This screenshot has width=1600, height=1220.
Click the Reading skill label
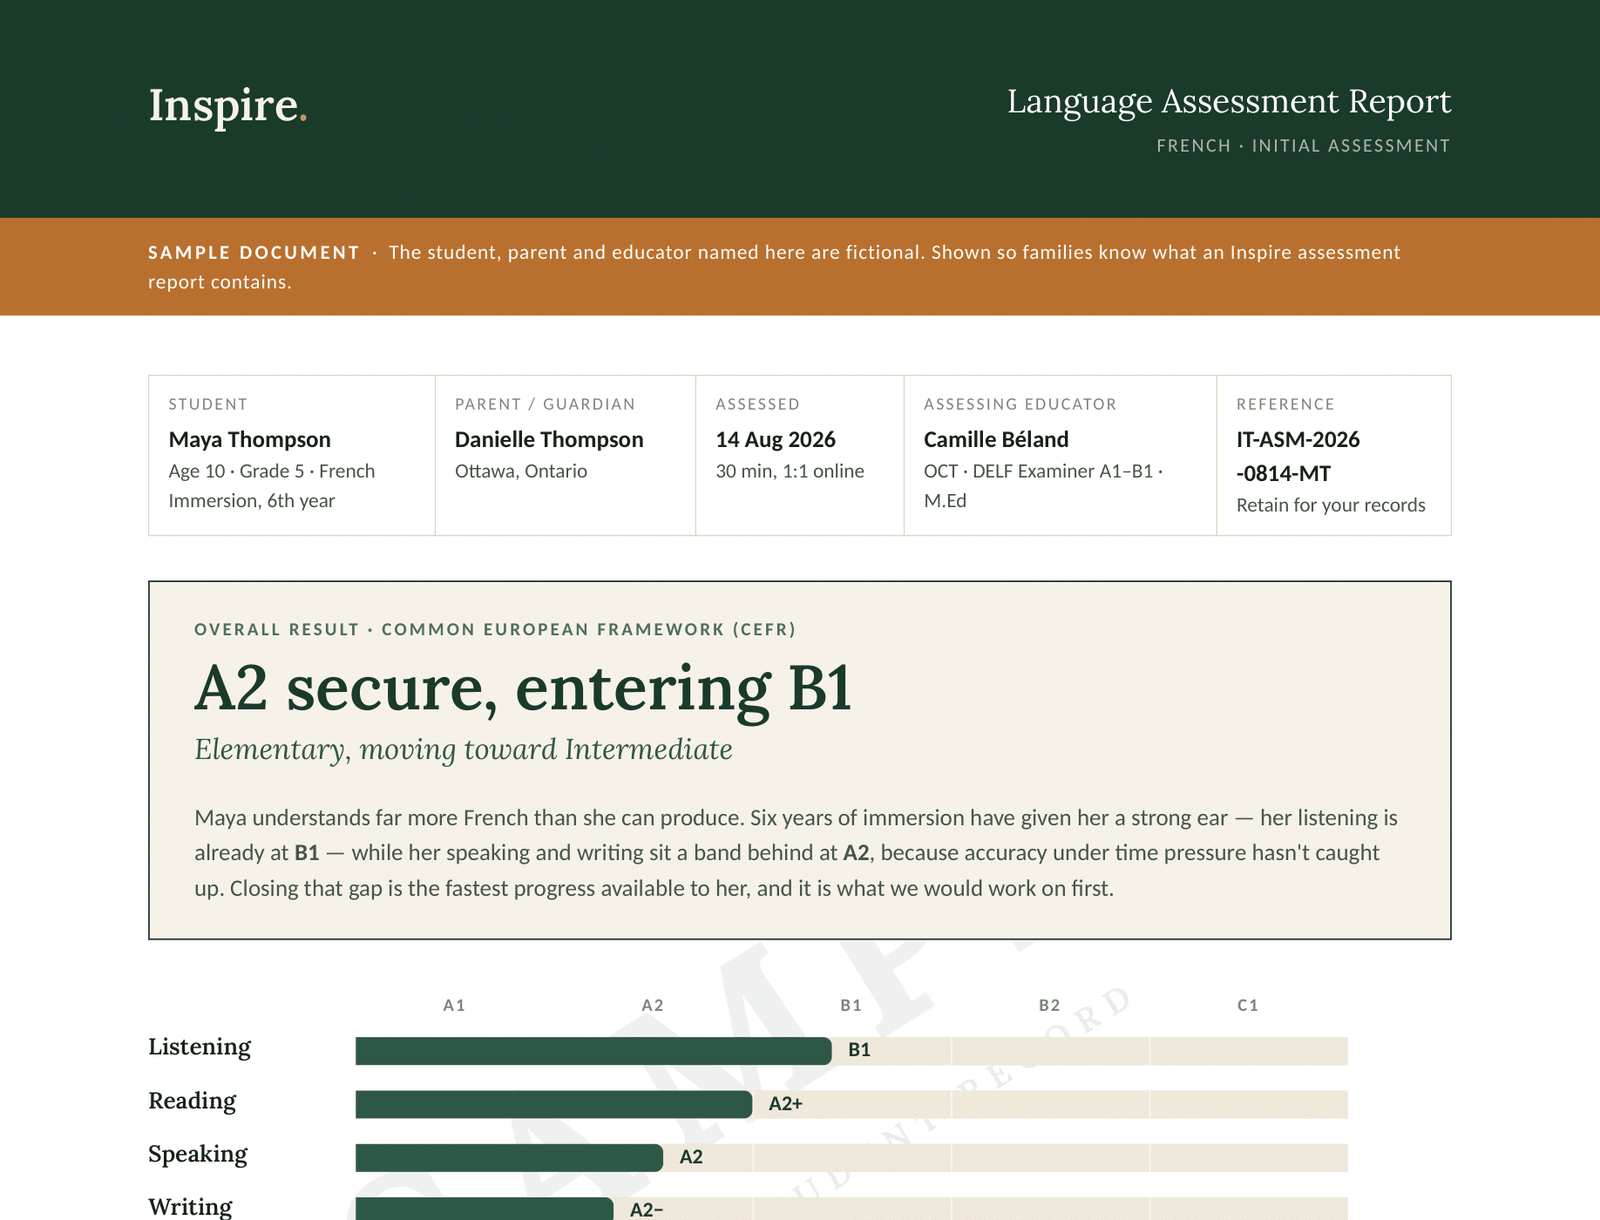[192, 1101]
